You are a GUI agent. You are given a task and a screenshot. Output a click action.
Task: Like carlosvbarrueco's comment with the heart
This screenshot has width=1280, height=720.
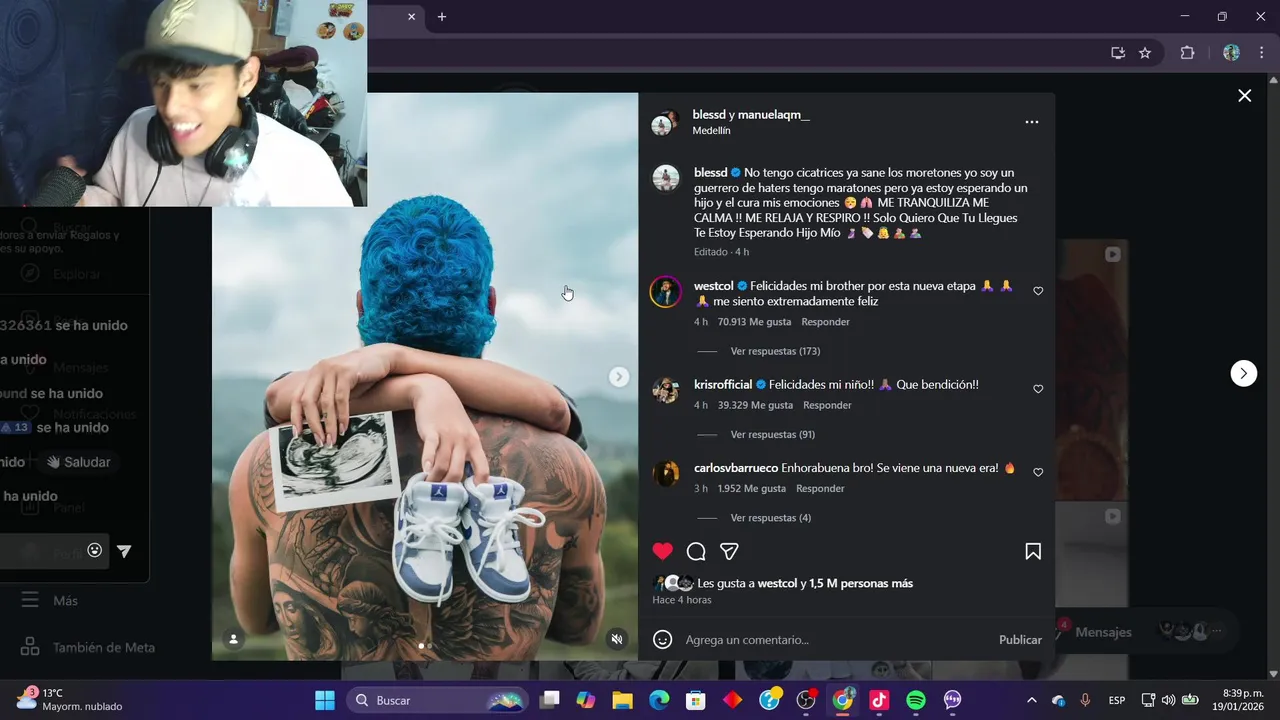(1038, 472)
